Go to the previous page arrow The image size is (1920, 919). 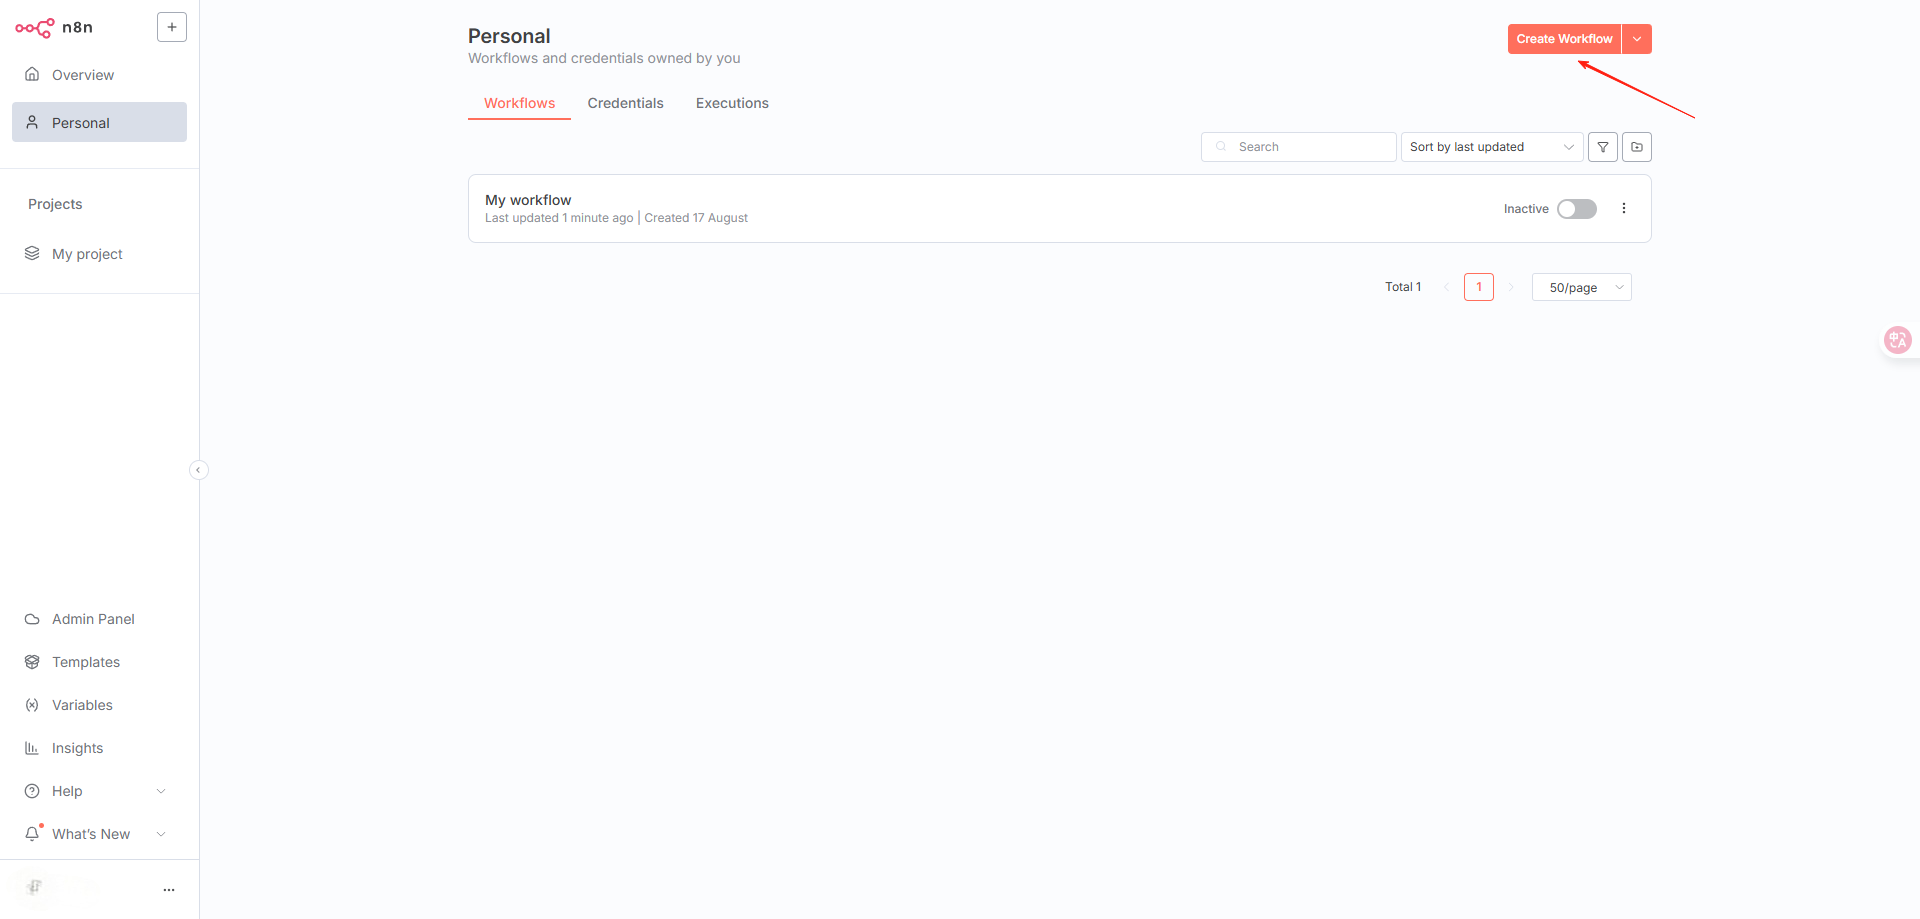coord(1446,287)
